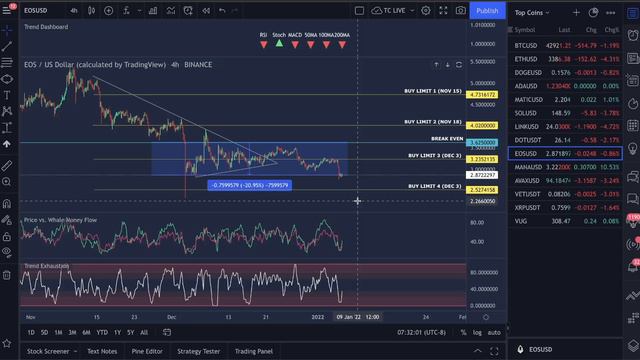
Task: Switch to the 1D time range
Action: (x=31, y=333)
